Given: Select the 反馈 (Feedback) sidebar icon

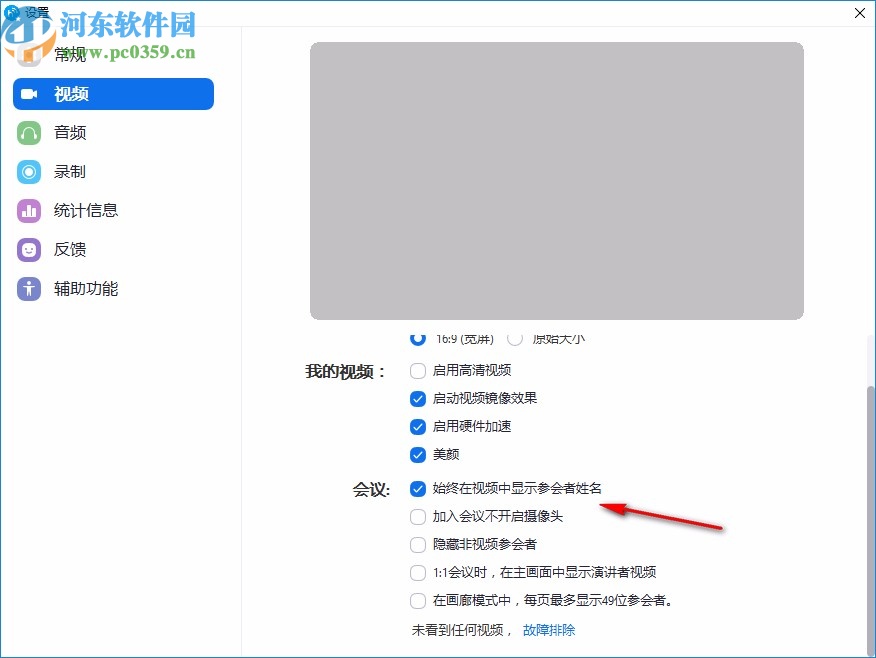Looking at the screenshot, I should (28, 249).
